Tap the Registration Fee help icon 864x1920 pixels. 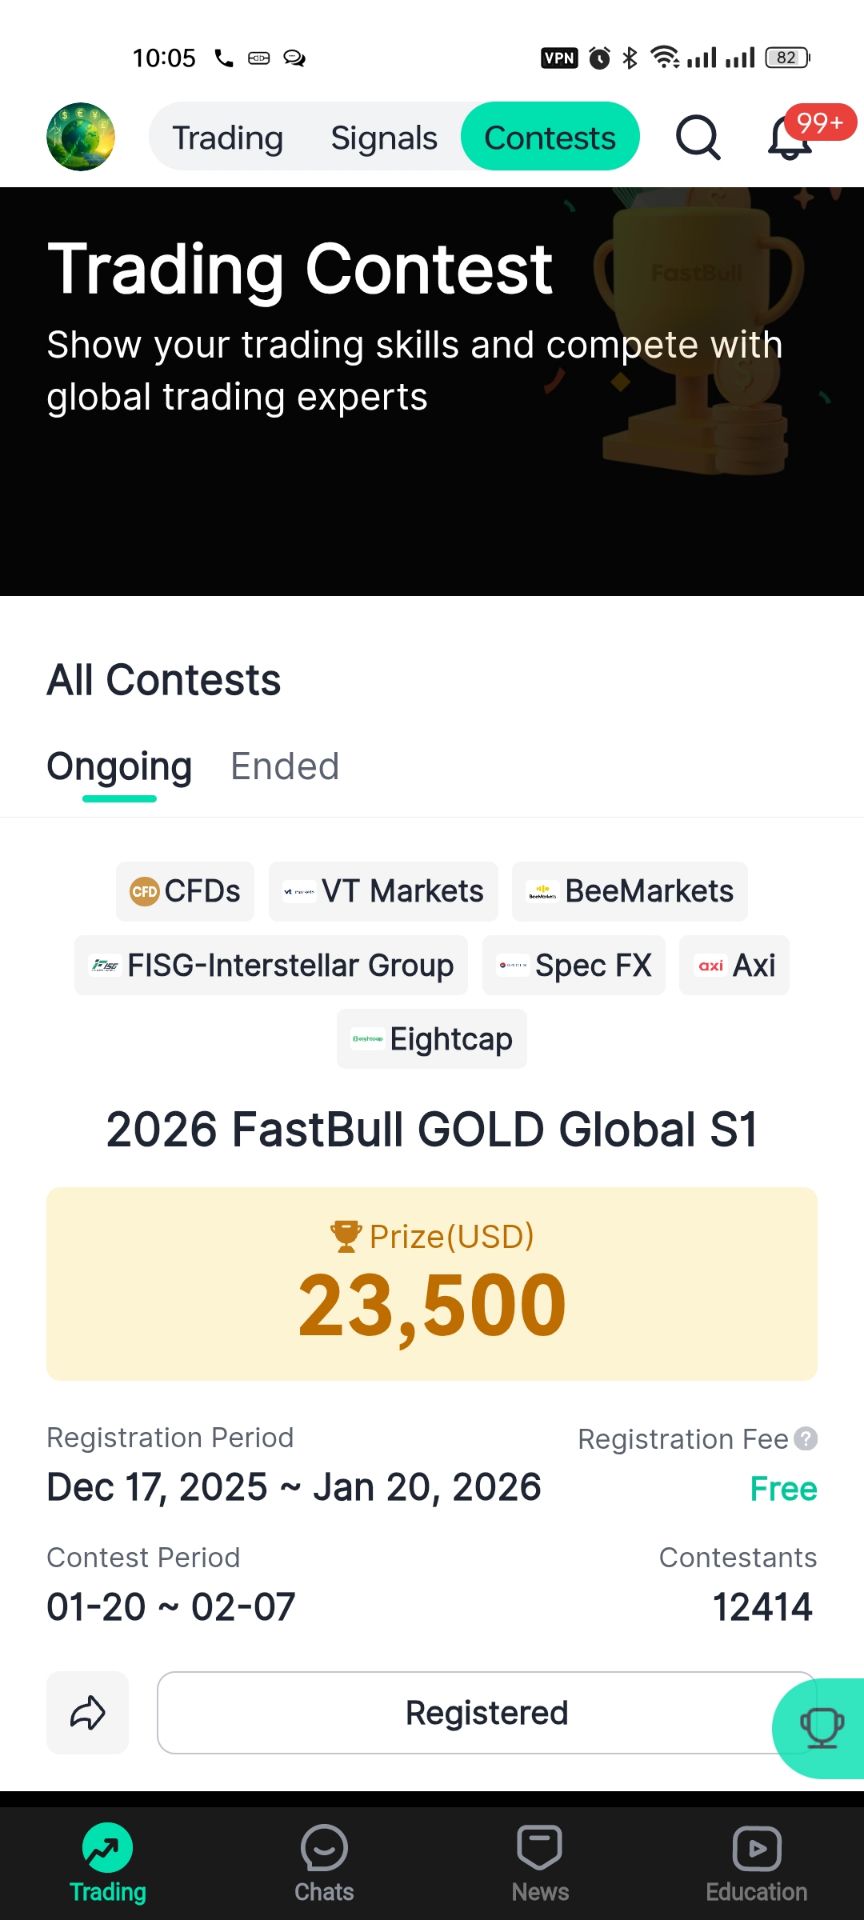[806, 1438]
